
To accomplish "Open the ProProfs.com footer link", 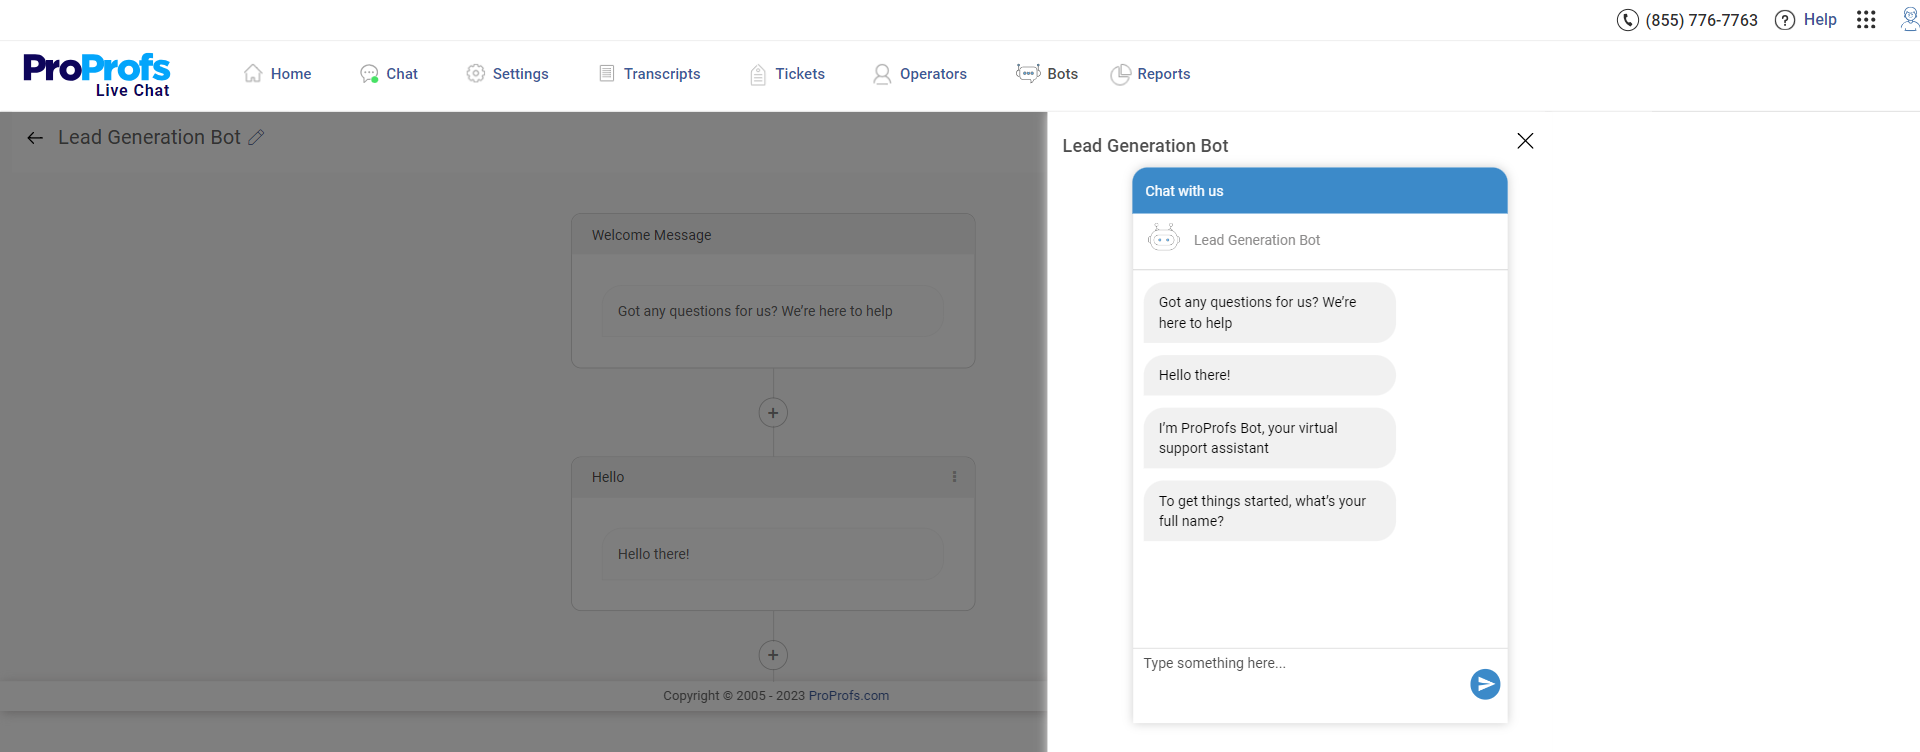I will [x=848, y=696].
